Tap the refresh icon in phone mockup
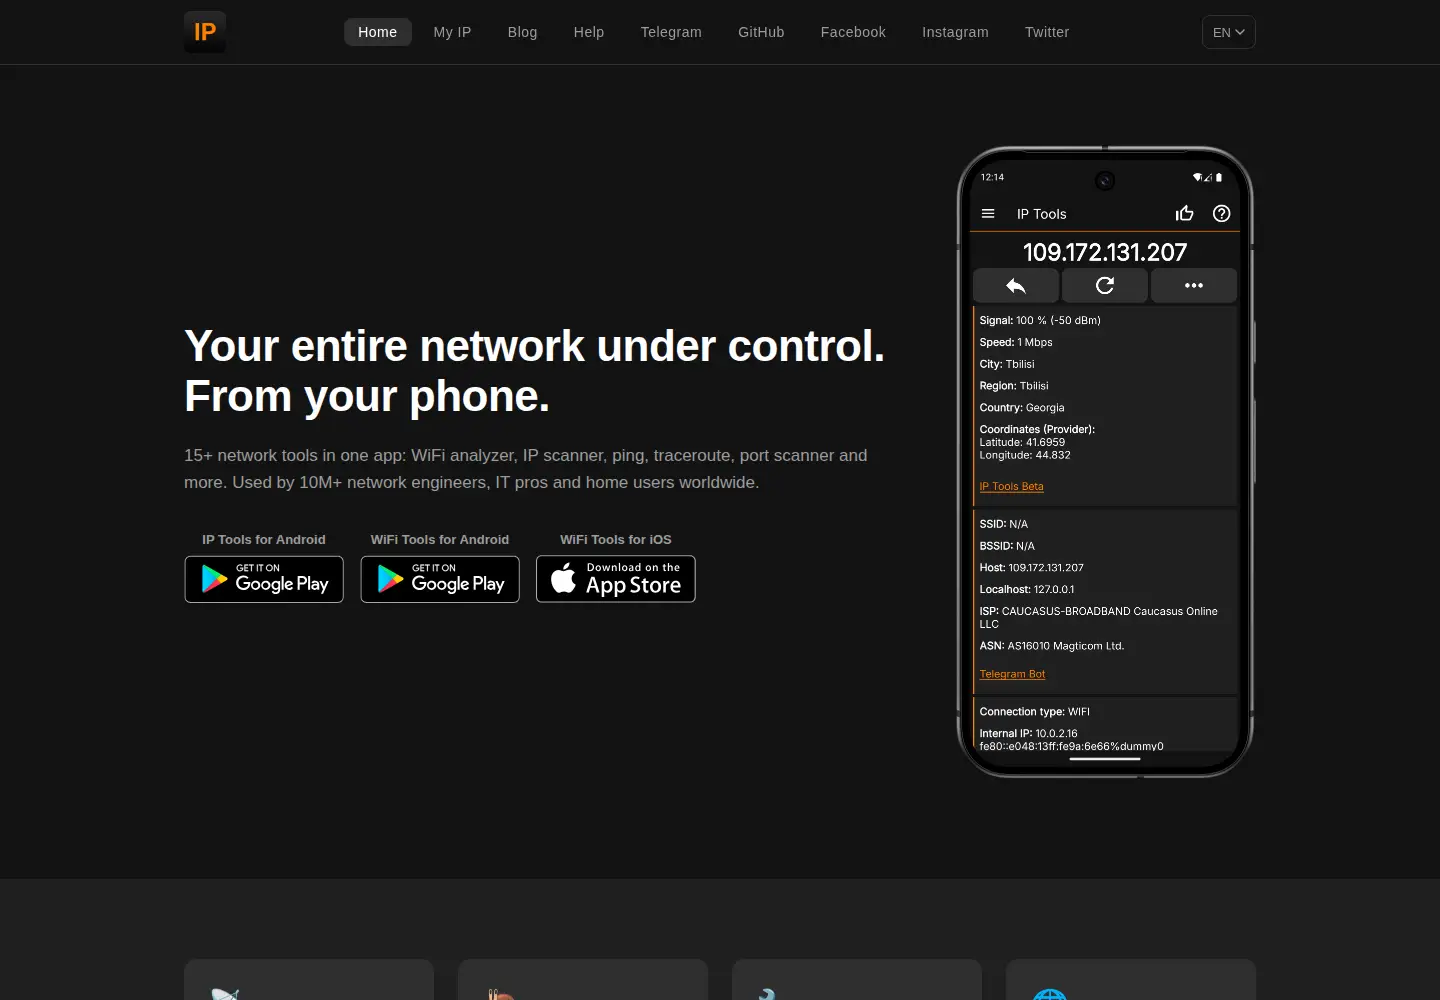Viewport: 1440px width, 1000px height. [1105, 285]
